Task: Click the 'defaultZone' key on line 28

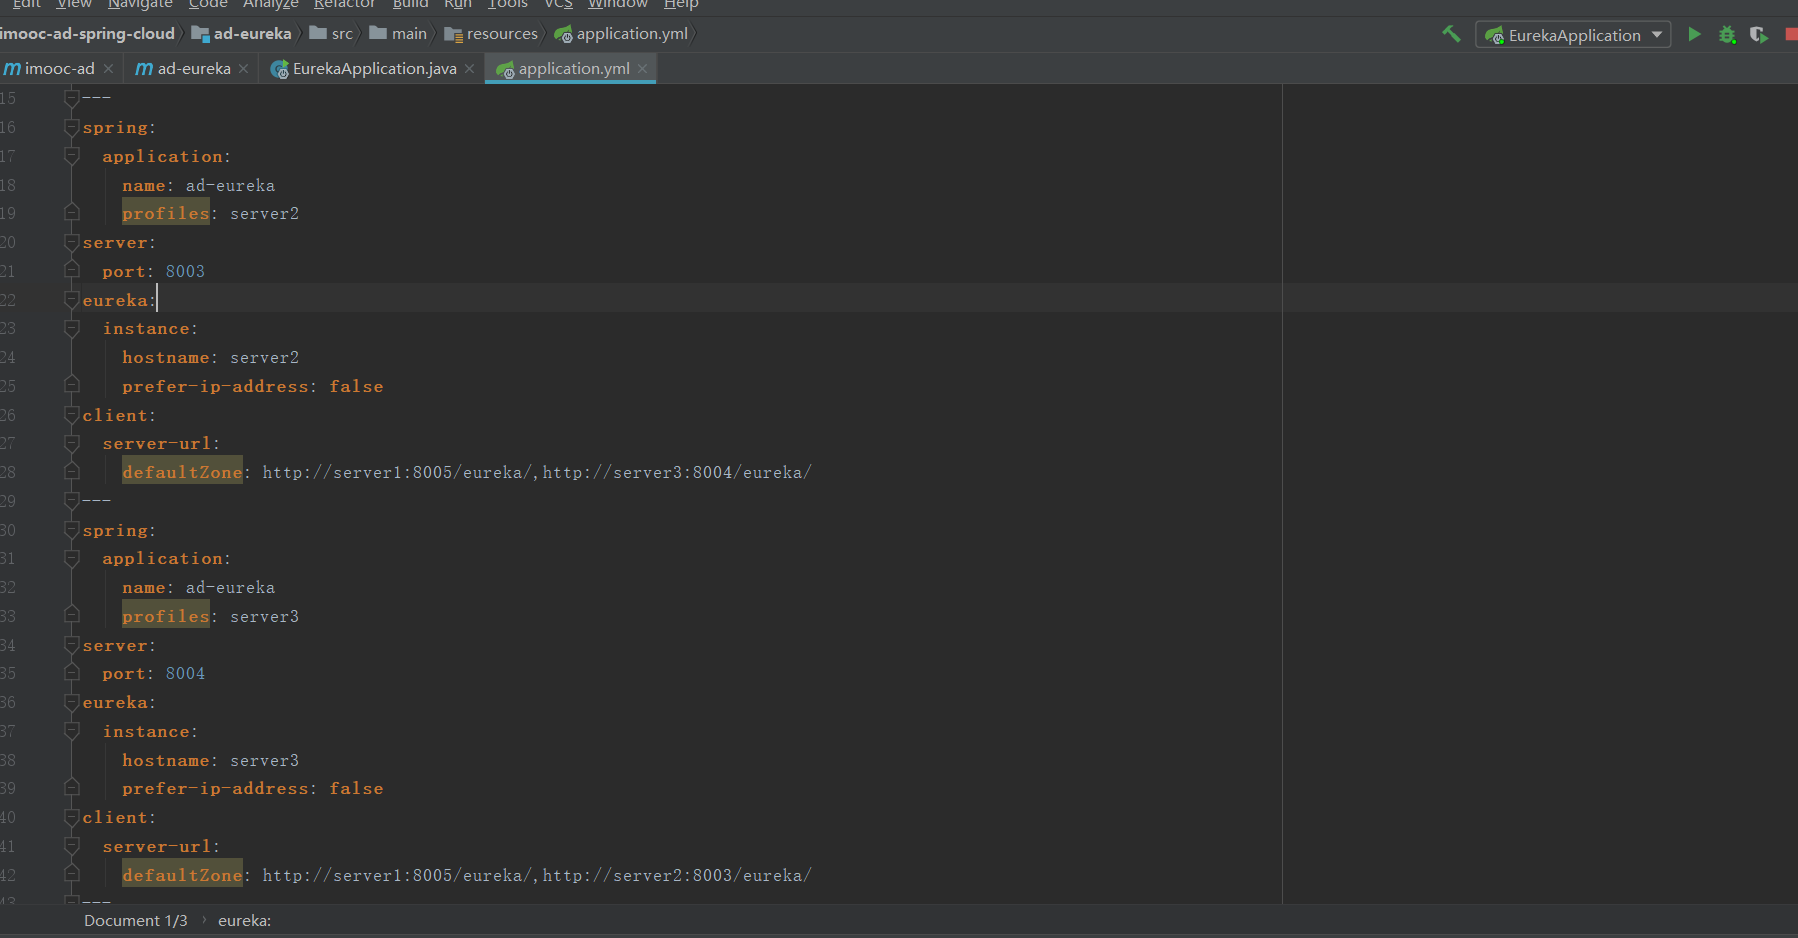Action: [182, 473]
